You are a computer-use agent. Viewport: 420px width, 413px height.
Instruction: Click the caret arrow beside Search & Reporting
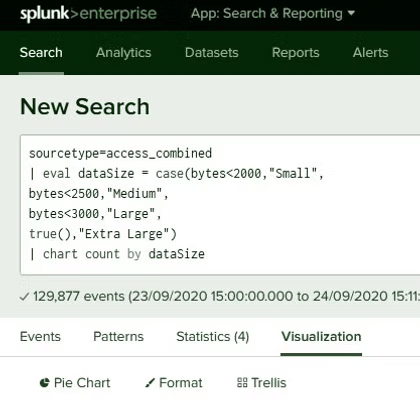[351, 13]
